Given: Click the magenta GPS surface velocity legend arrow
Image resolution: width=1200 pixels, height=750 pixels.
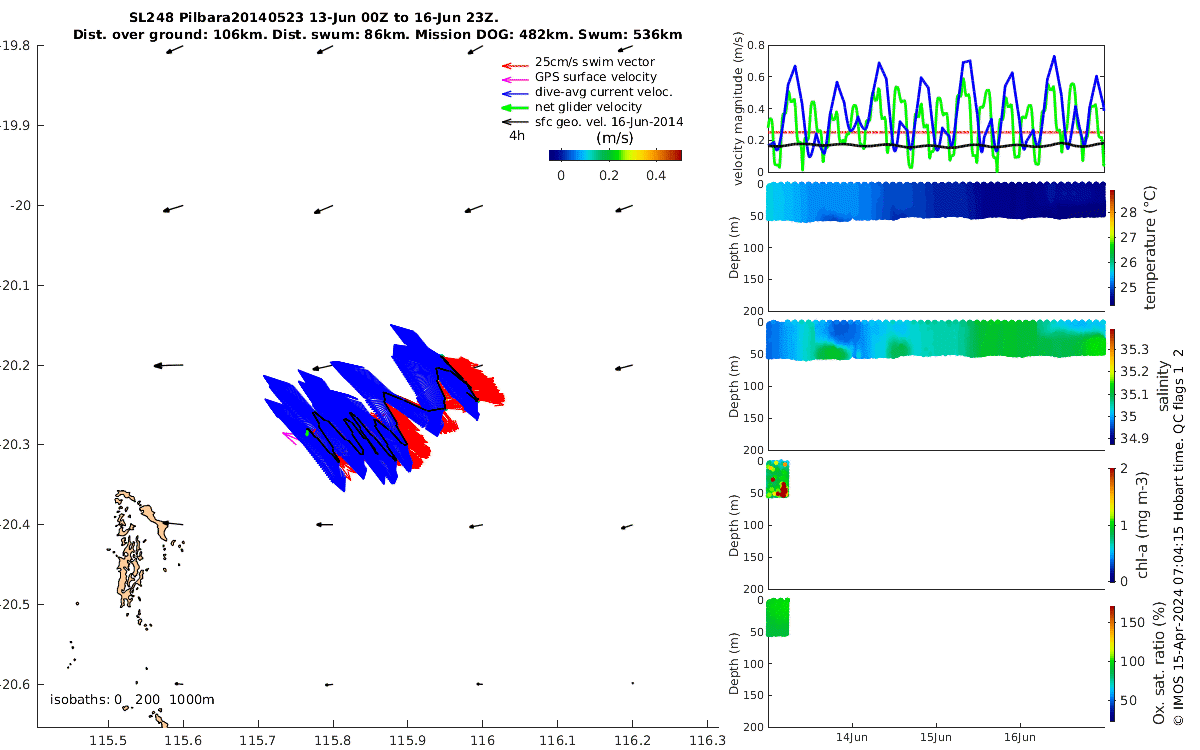Looking at the screenshot, I should [513, 78].
